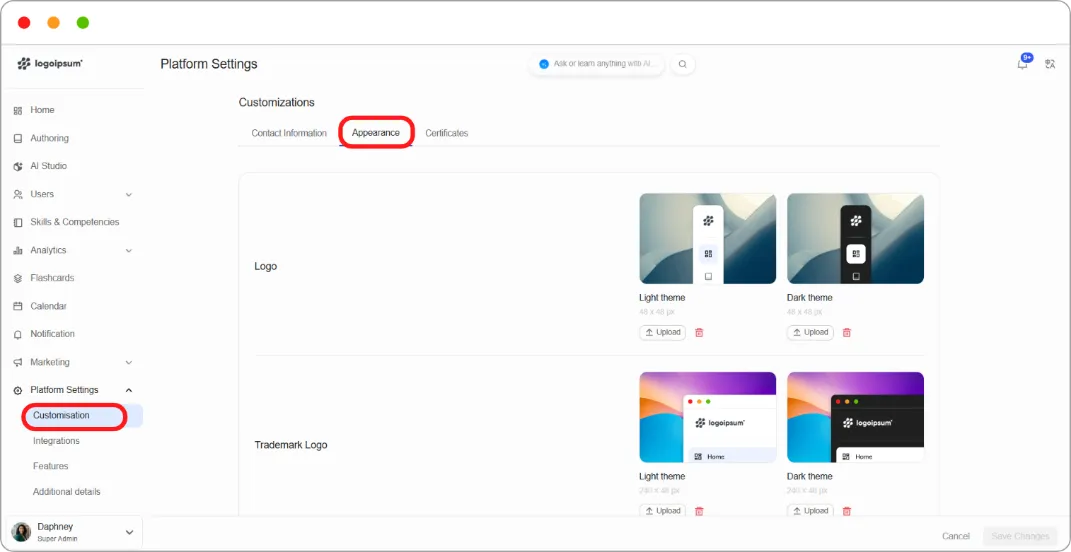This screenshot has height=552, width=1071.
Task: Open the Analytics section
Action: (73, 250)
